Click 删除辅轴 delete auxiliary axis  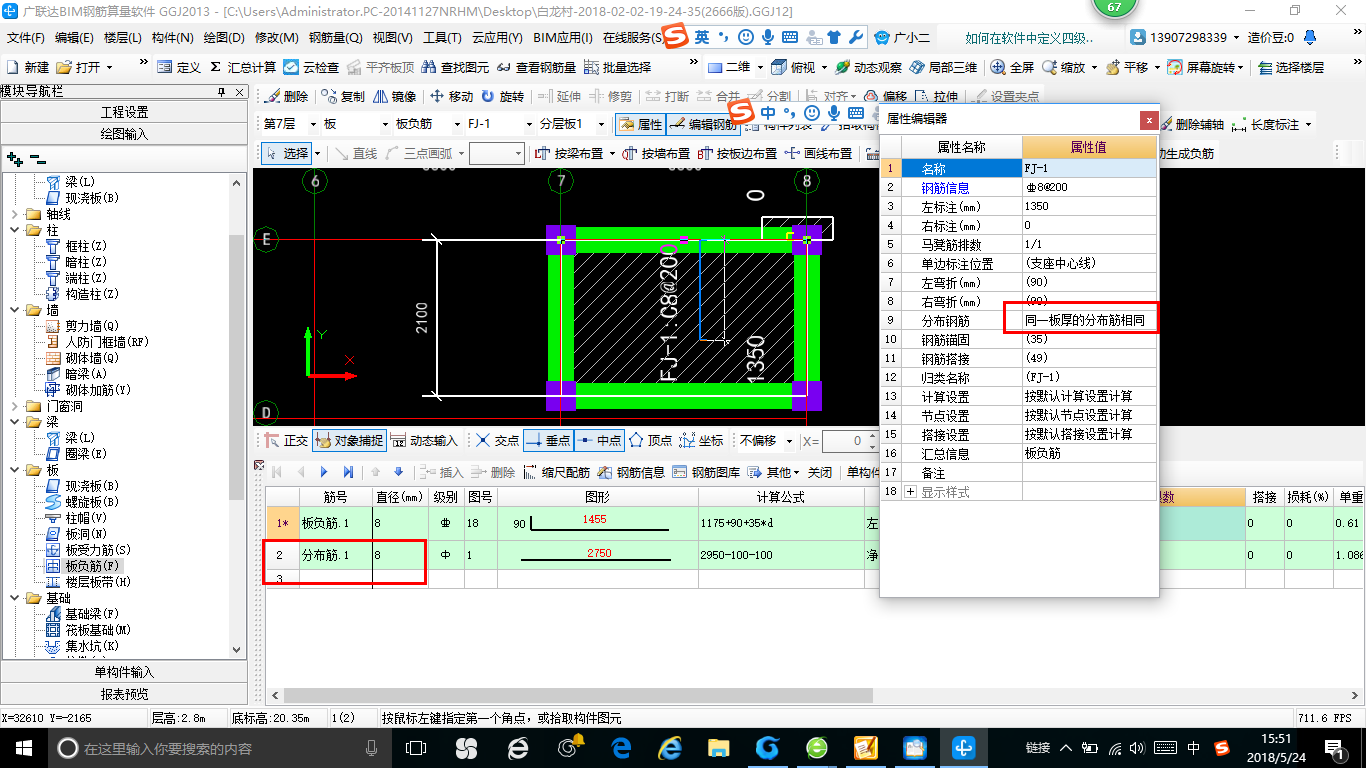[x=1192, y=125]
